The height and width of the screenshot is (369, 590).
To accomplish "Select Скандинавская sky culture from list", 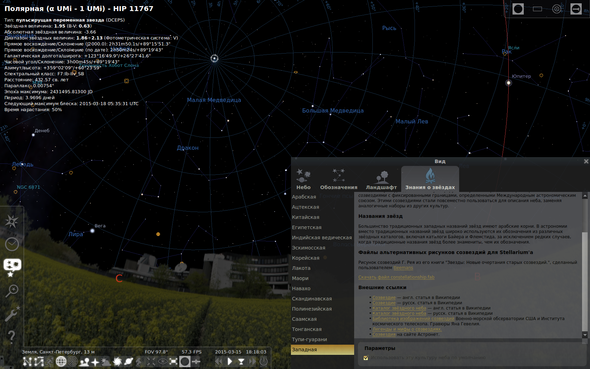I will point(312,298).
